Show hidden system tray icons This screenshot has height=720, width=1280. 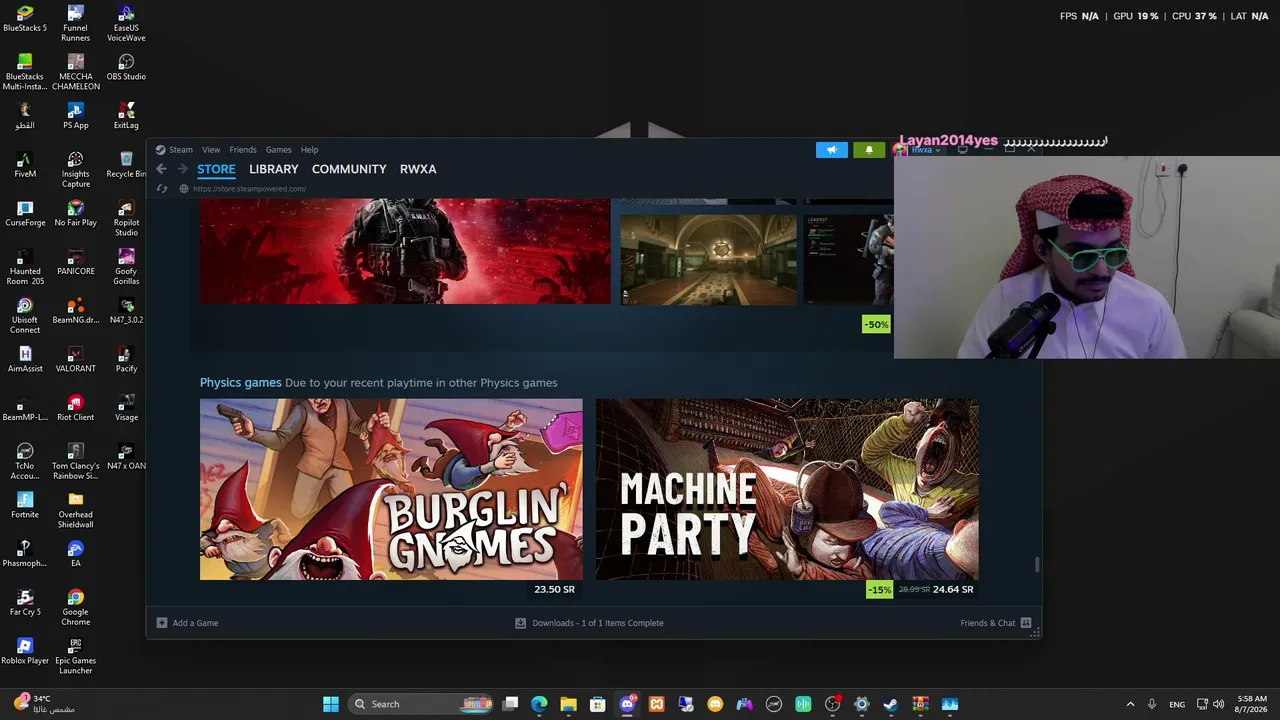pos(1130,704)
